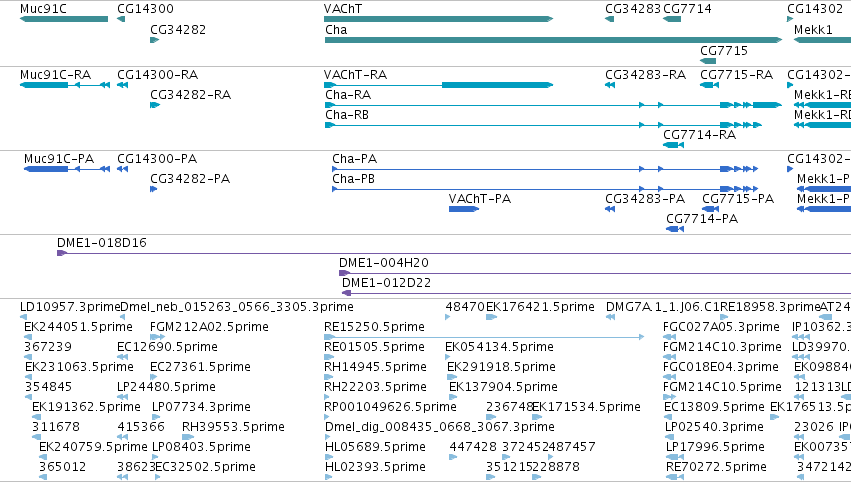Click the DME1-012D22 clone label
Screen dimensions: 851x482
click(x=386, y=283)
